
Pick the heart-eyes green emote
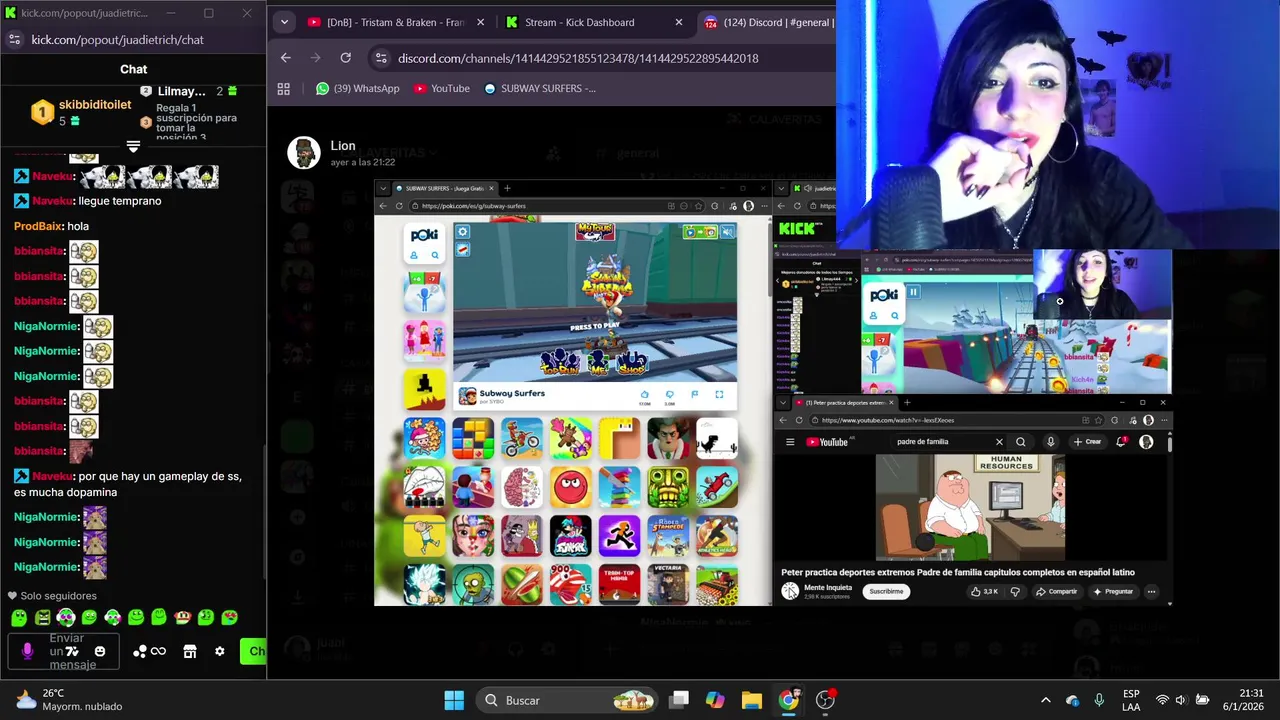pyautogui.click(x=229, y=618)
